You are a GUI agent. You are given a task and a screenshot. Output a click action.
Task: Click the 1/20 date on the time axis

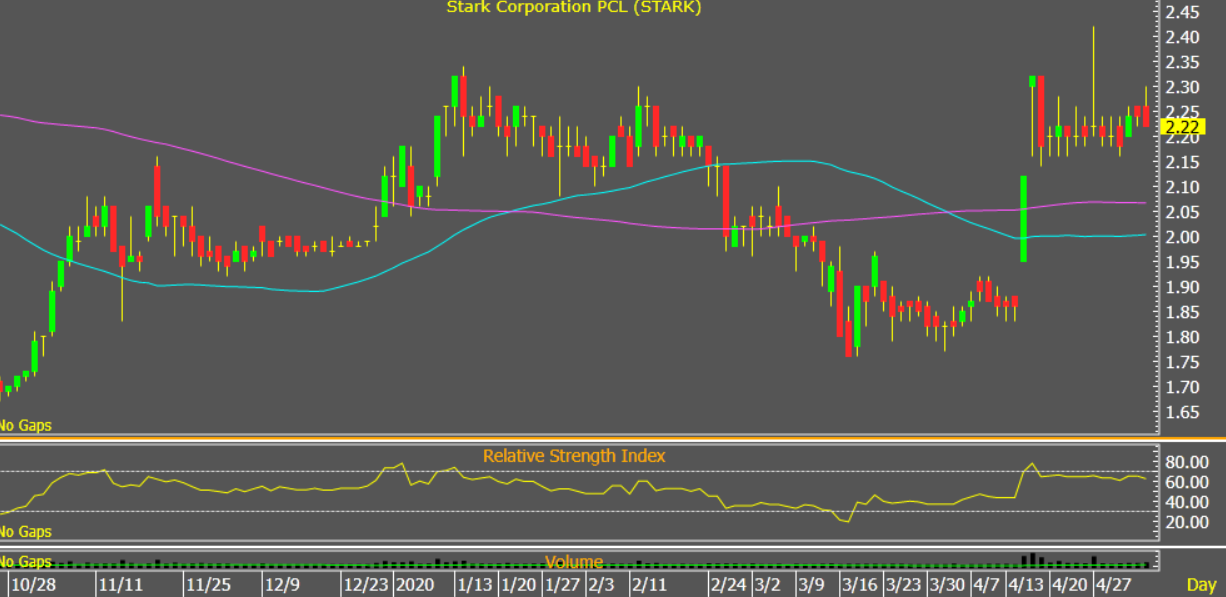click(x=519, y=584)
